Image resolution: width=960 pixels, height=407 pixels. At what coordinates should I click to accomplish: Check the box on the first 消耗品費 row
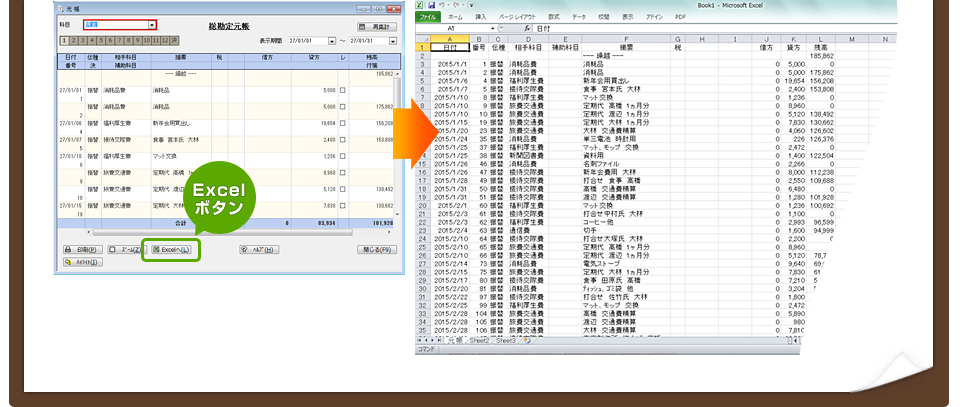(343, 90)
